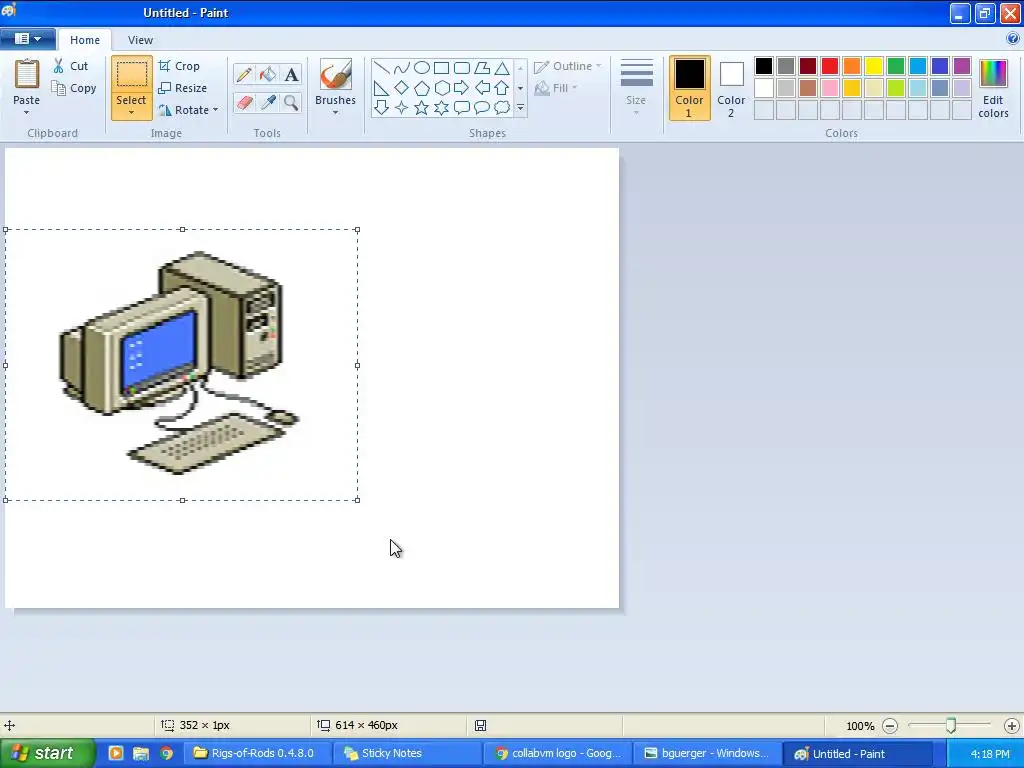The width and height of the screenshot is (1024, 768).
Task: Choose the Oval shape
Action: 422,68
